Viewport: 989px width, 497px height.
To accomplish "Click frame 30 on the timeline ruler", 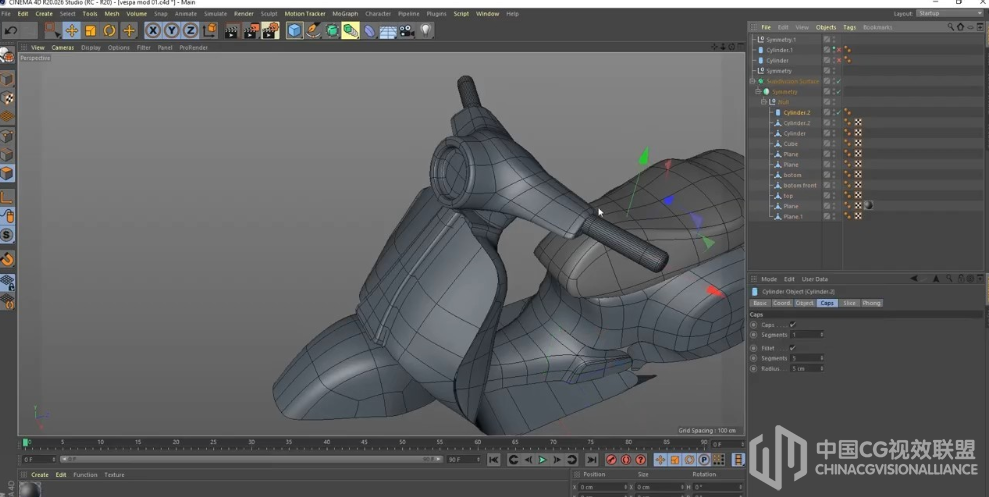I will pos(251,442).
